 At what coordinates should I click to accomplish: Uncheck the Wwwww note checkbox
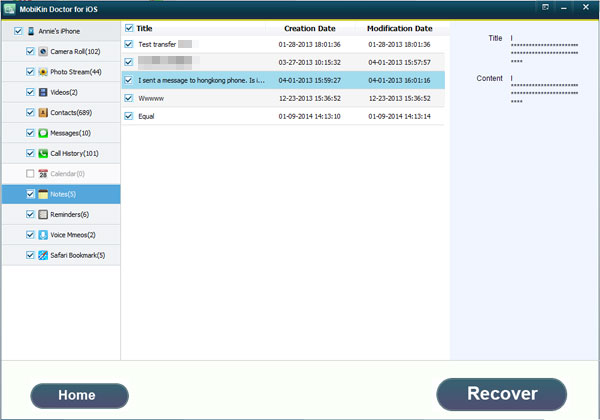(x=129, y=98)
